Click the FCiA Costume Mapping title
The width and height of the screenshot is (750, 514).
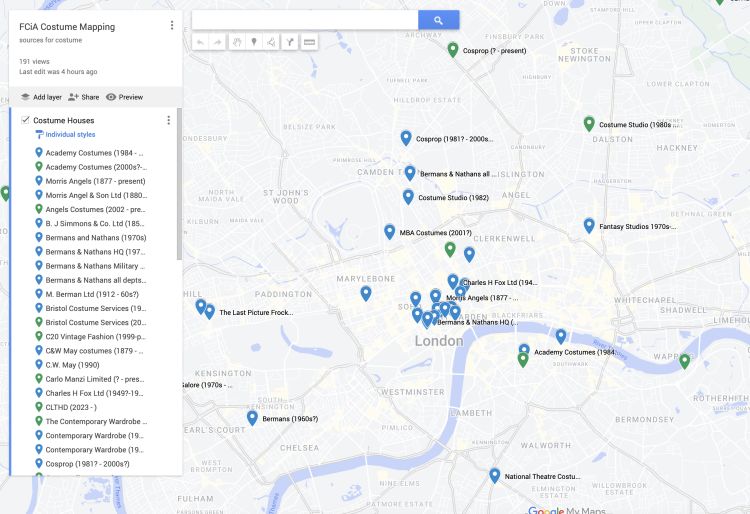coord(67,27)
